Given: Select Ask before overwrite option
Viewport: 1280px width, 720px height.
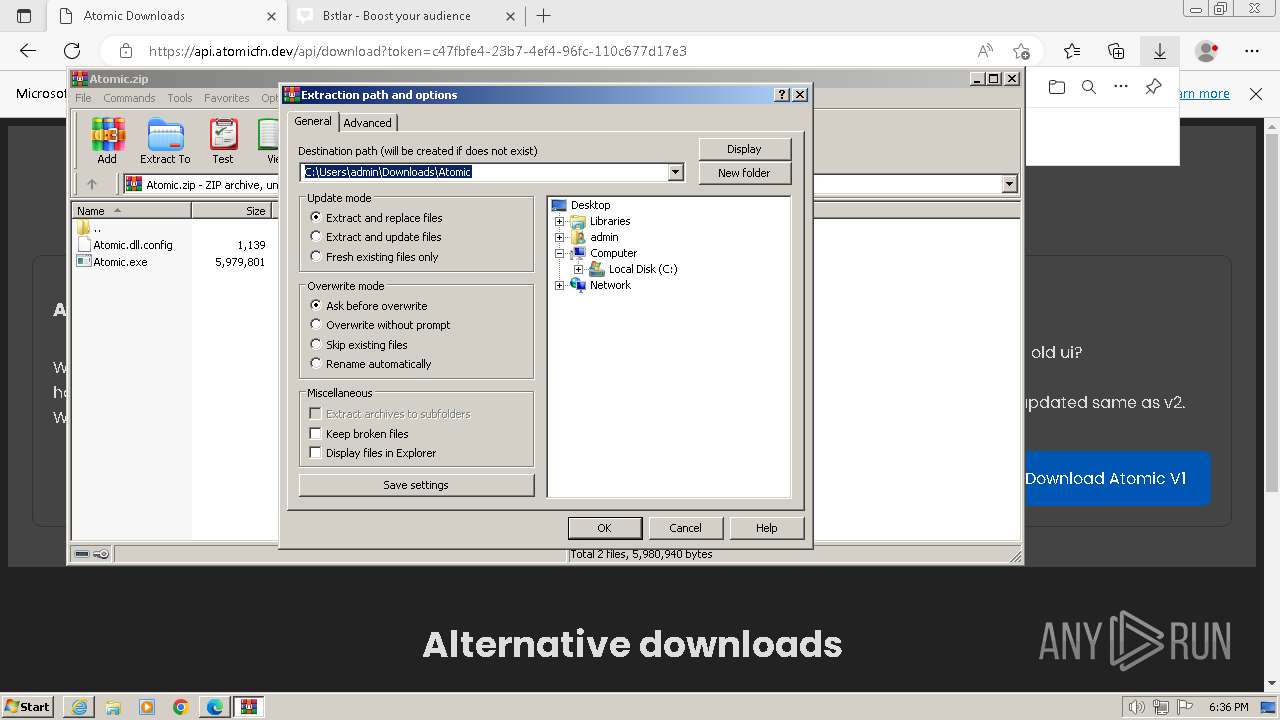Looking at the screenshot, I should (369, 306).
